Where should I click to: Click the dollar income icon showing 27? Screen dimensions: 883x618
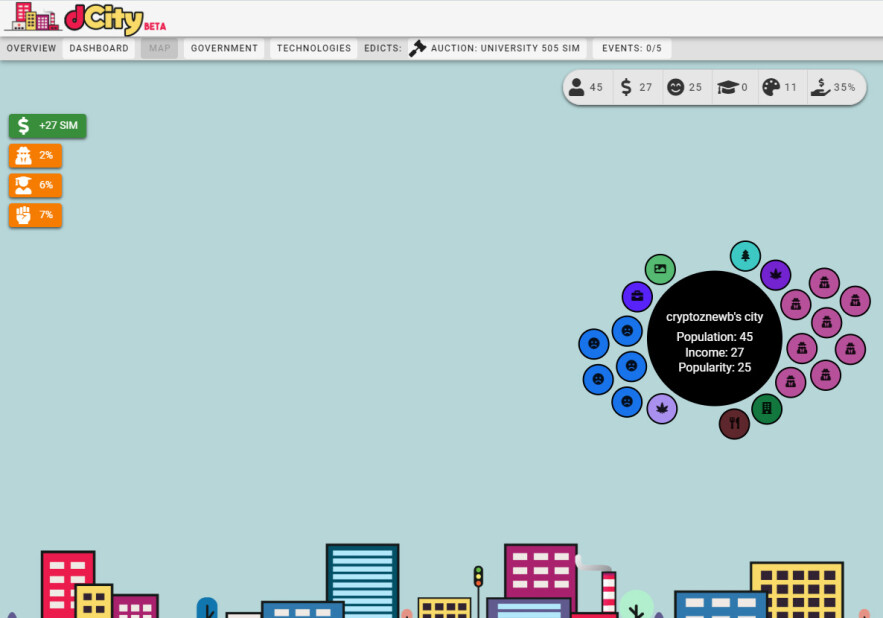(x=626, y=87)
